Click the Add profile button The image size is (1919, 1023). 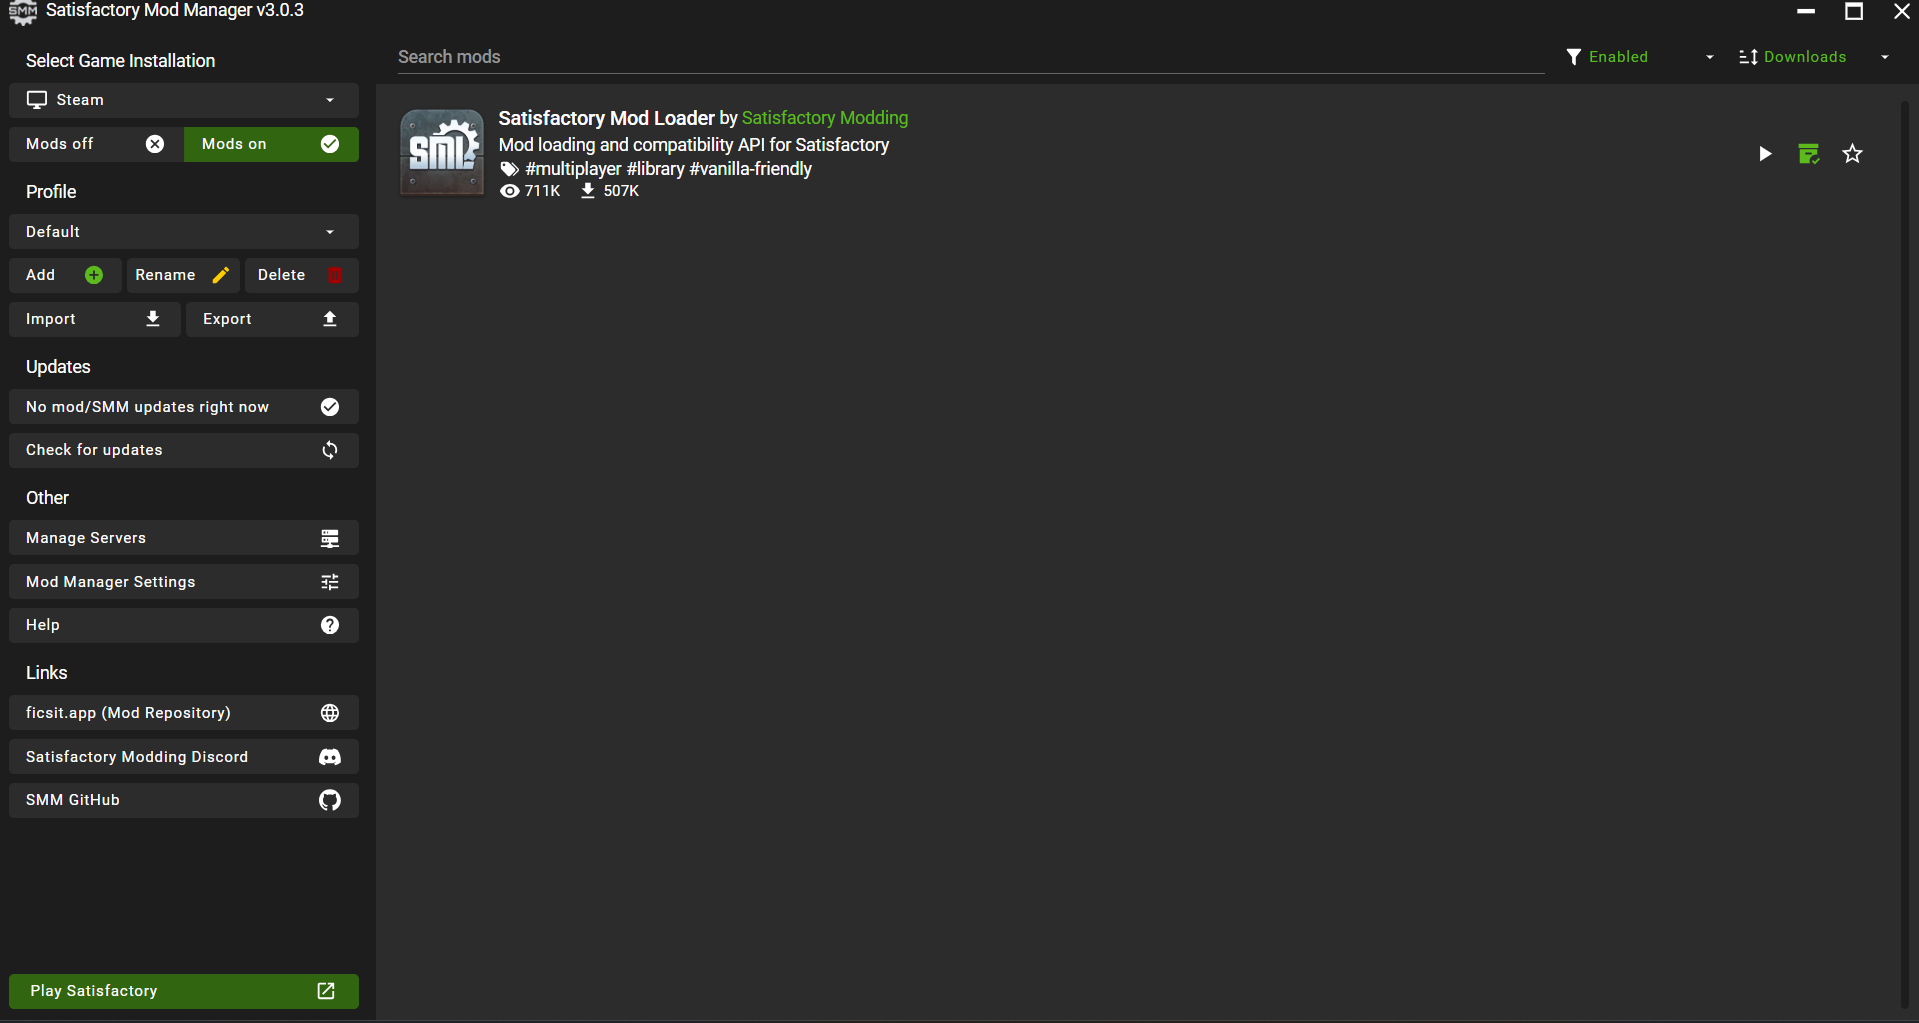tap(65, 275)
